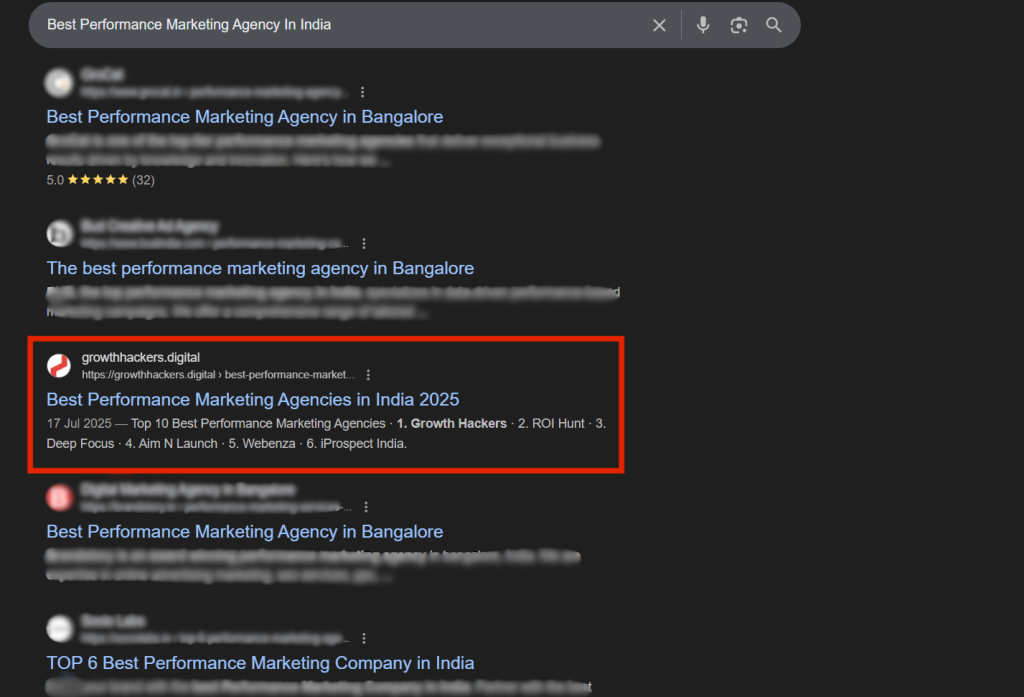Click the growthhackers.digital red favicon
Screen dimensions: 1024x697
(x=59, y=366)
